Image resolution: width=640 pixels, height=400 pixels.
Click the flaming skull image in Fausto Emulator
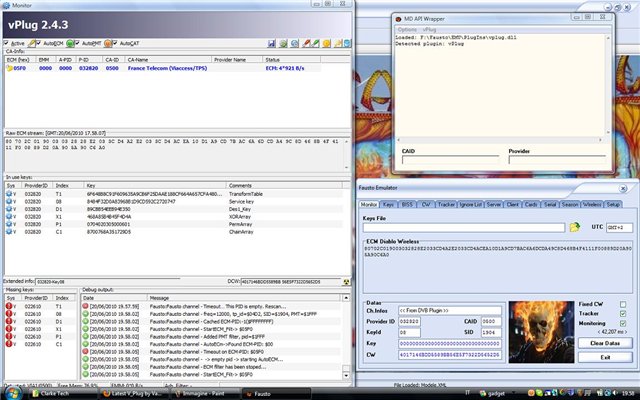pyautogui.click(x=541, y=332)
